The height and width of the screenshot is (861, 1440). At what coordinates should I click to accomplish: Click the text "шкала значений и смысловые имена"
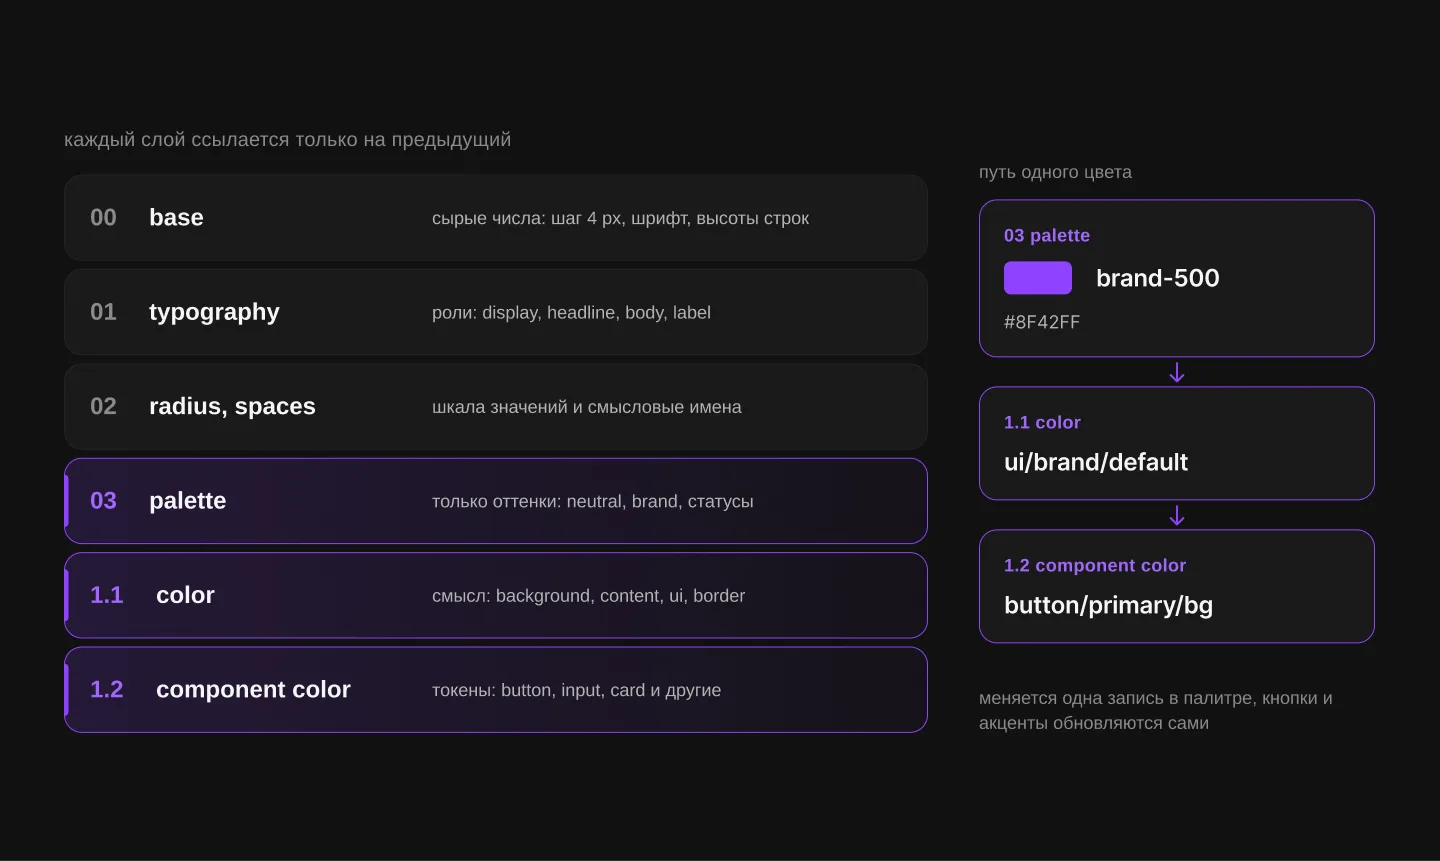(587, 407)
